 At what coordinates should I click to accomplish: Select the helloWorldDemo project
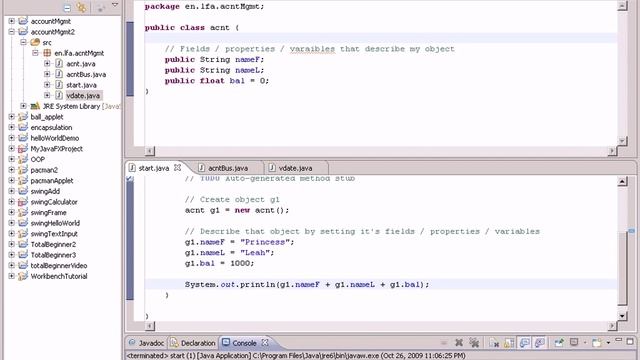[x=55, y=138]
